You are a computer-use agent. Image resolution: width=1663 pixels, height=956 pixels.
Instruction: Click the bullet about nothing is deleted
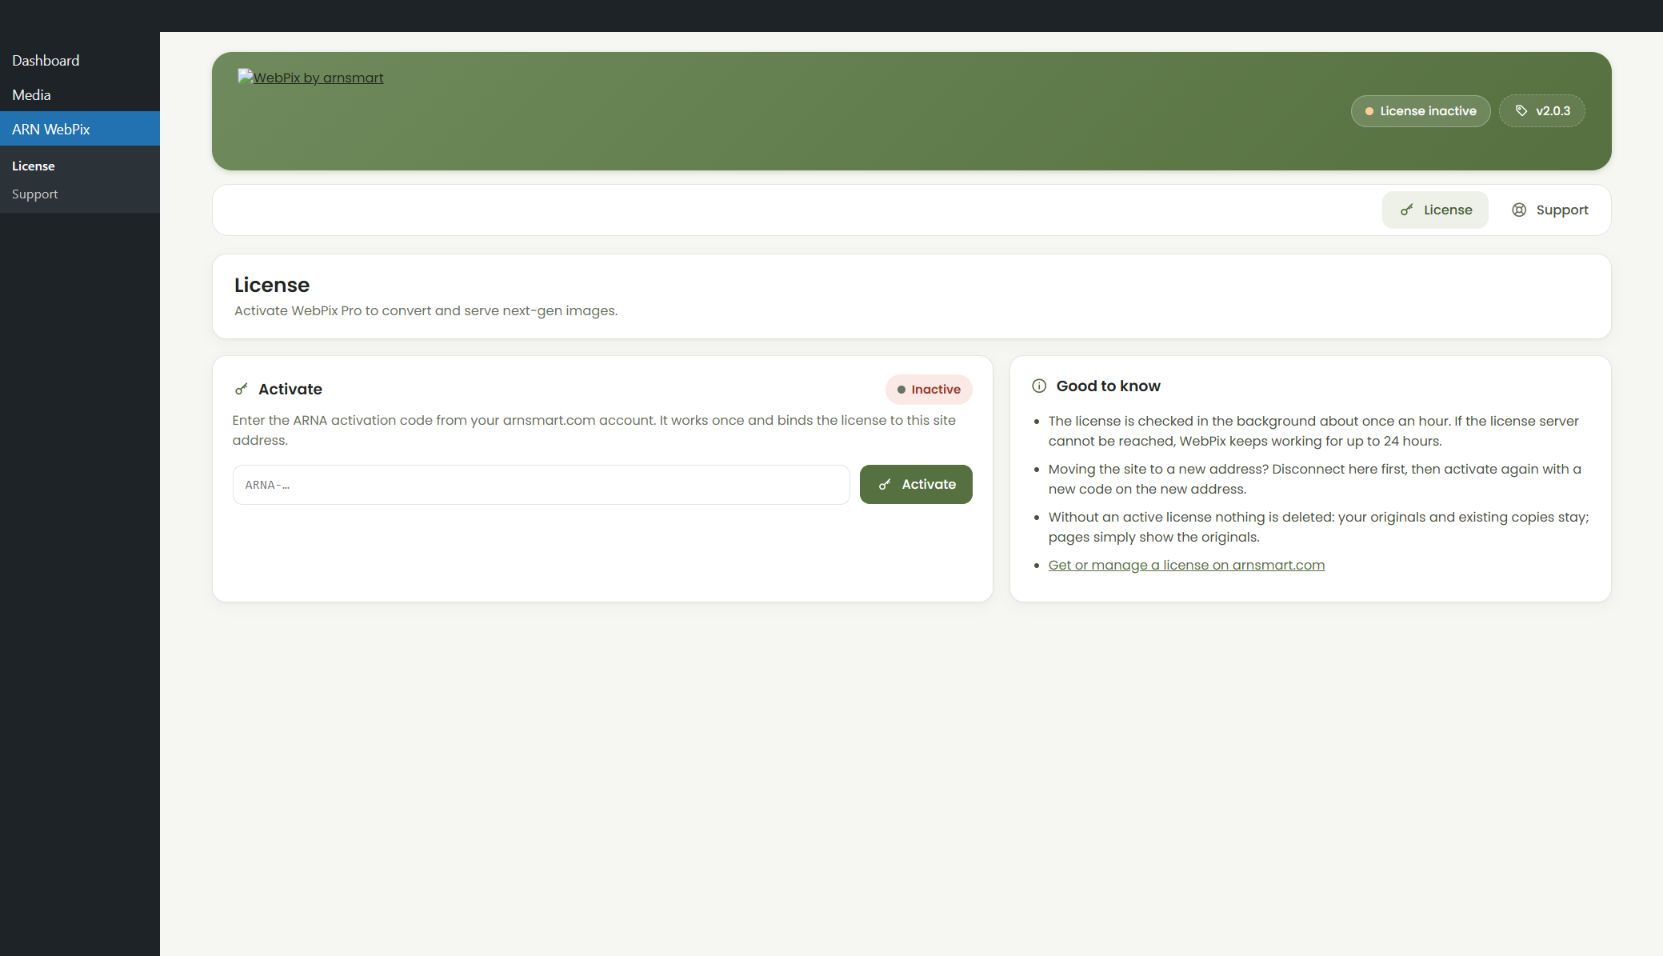point(1318,527)
